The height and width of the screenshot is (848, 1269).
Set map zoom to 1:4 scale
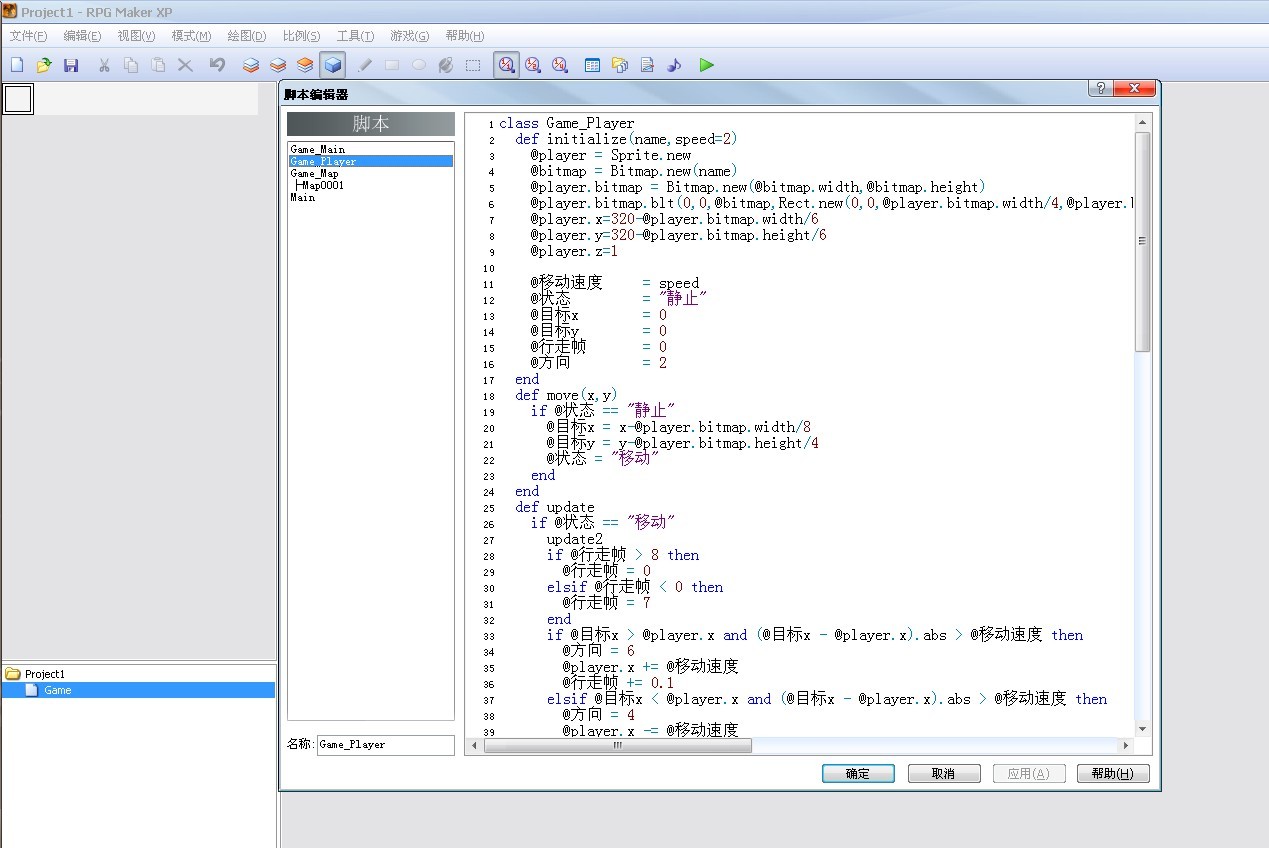tap(560, 65)
